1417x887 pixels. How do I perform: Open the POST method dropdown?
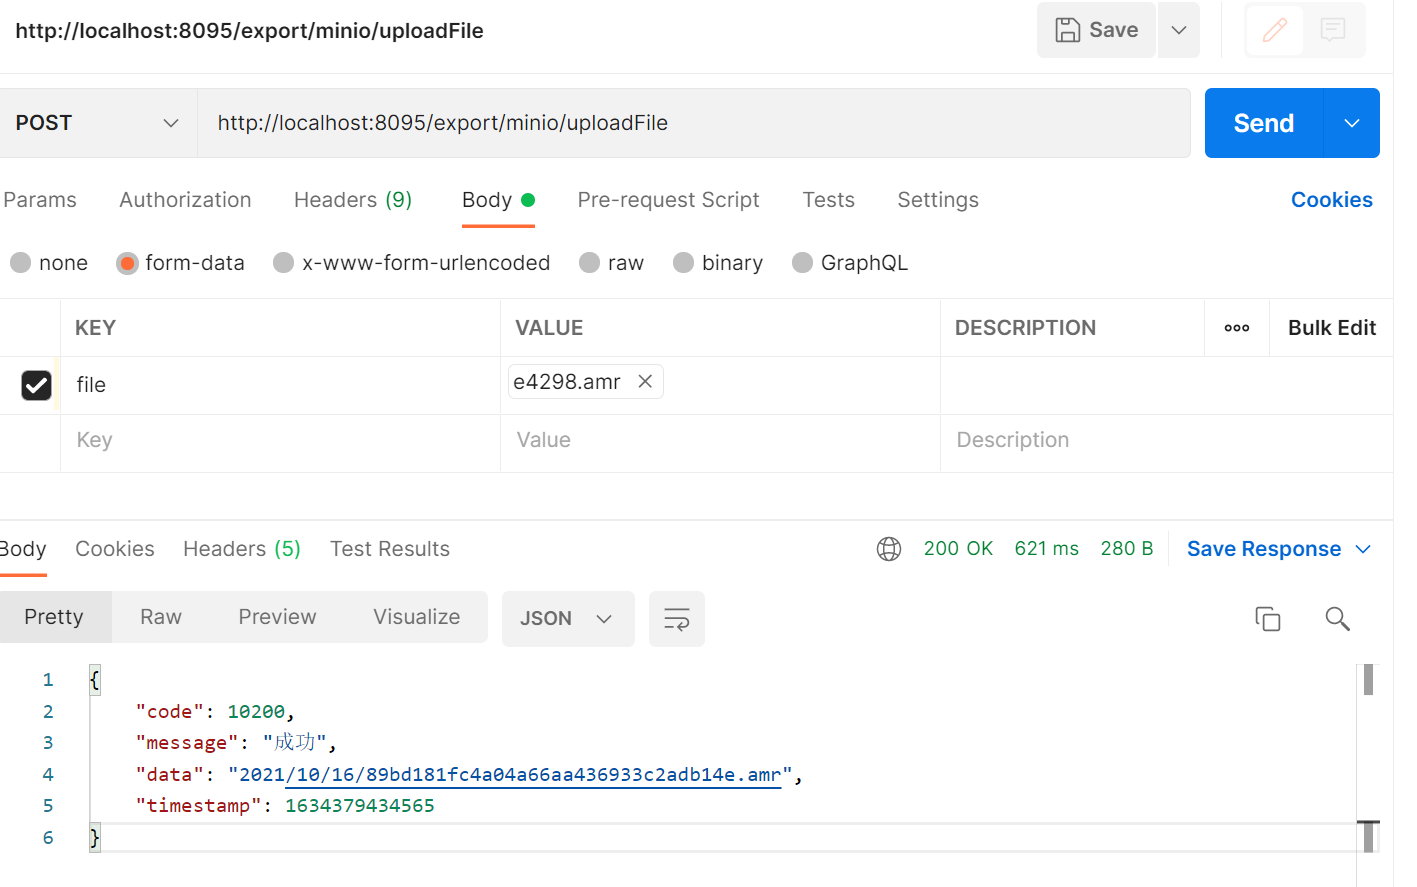point(98,123)
